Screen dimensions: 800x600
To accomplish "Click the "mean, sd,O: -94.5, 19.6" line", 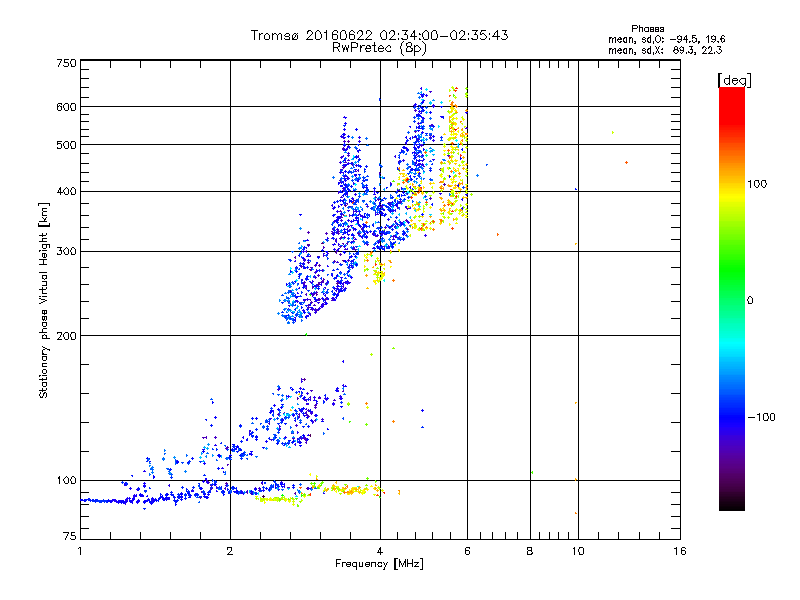I will tap(666, 39).
